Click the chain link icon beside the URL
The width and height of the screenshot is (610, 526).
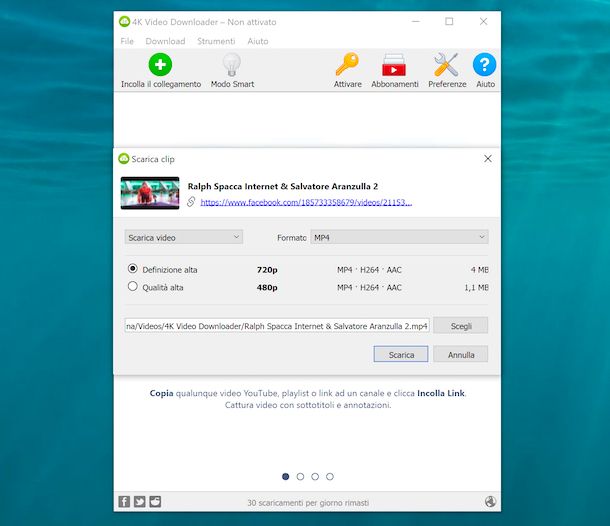click(x=191, y=202)
